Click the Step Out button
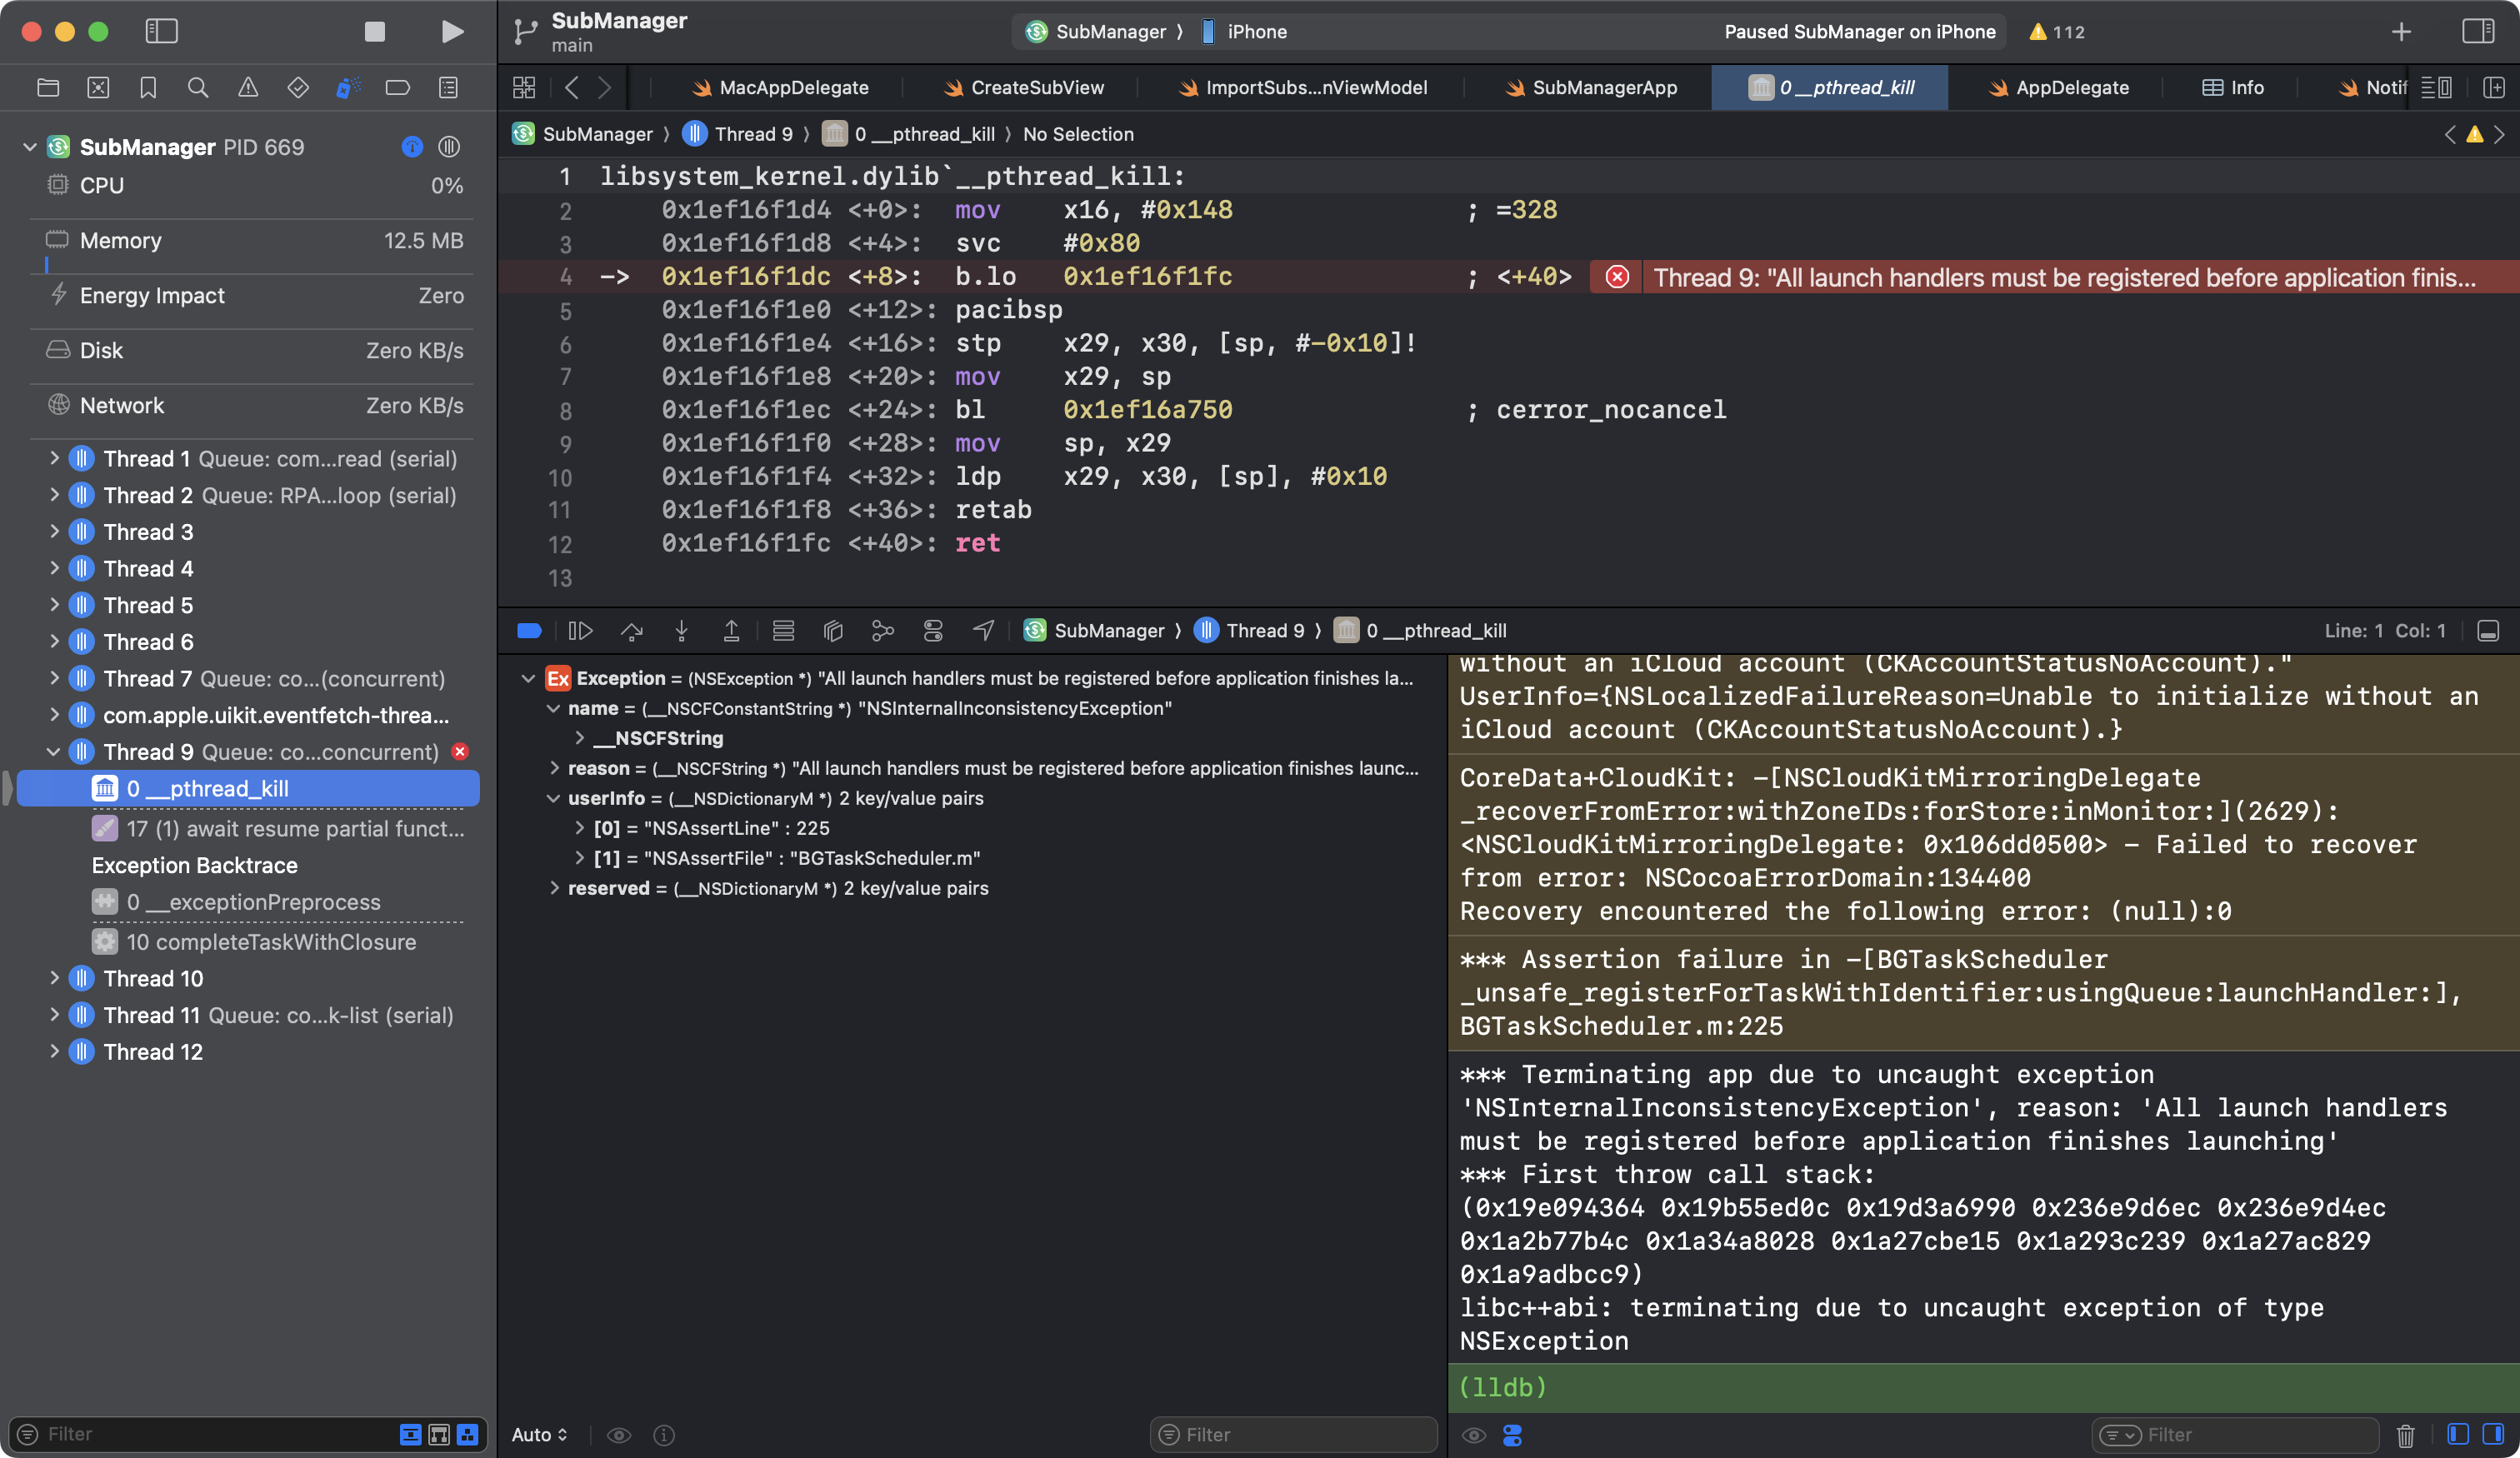Viewport: 2520px width, 1458px height. pyautogui.click(x=731, y=631)
